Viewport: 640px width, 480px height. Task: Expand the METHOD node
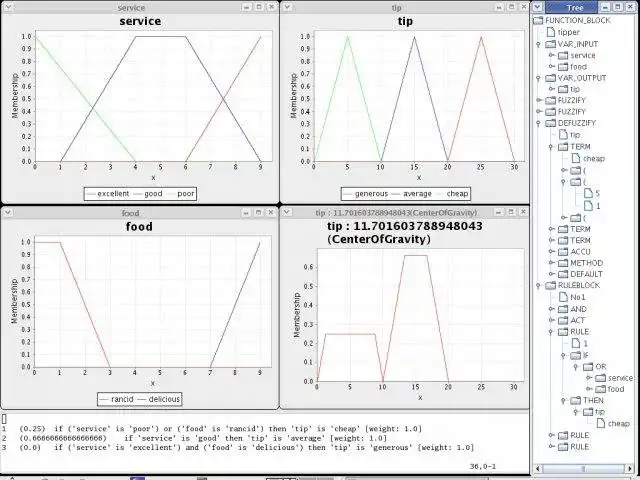tap(551, 263)
